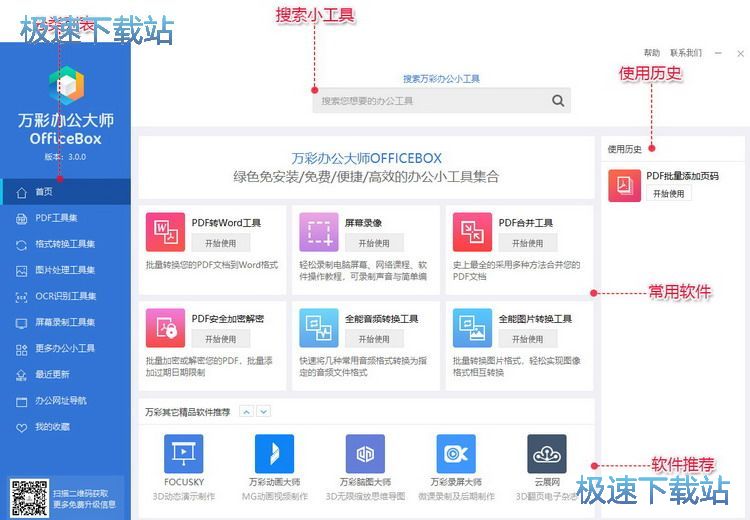
Task: Click 开始使用 under 全能图片转换工具
Action: tap(528, 339)
